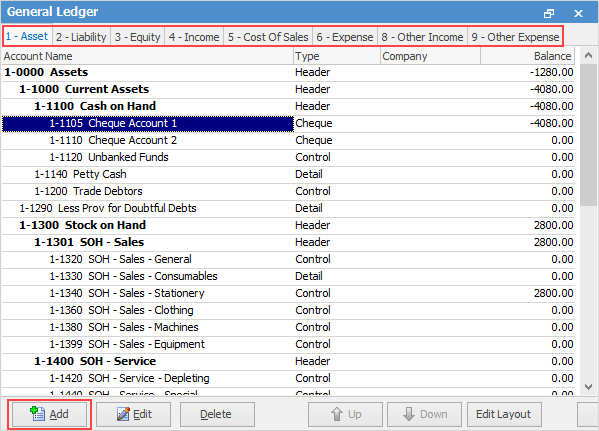This screenshot has height=431, width=599.
Task: Sort by Type column header
Action: (x=337, y=56)
